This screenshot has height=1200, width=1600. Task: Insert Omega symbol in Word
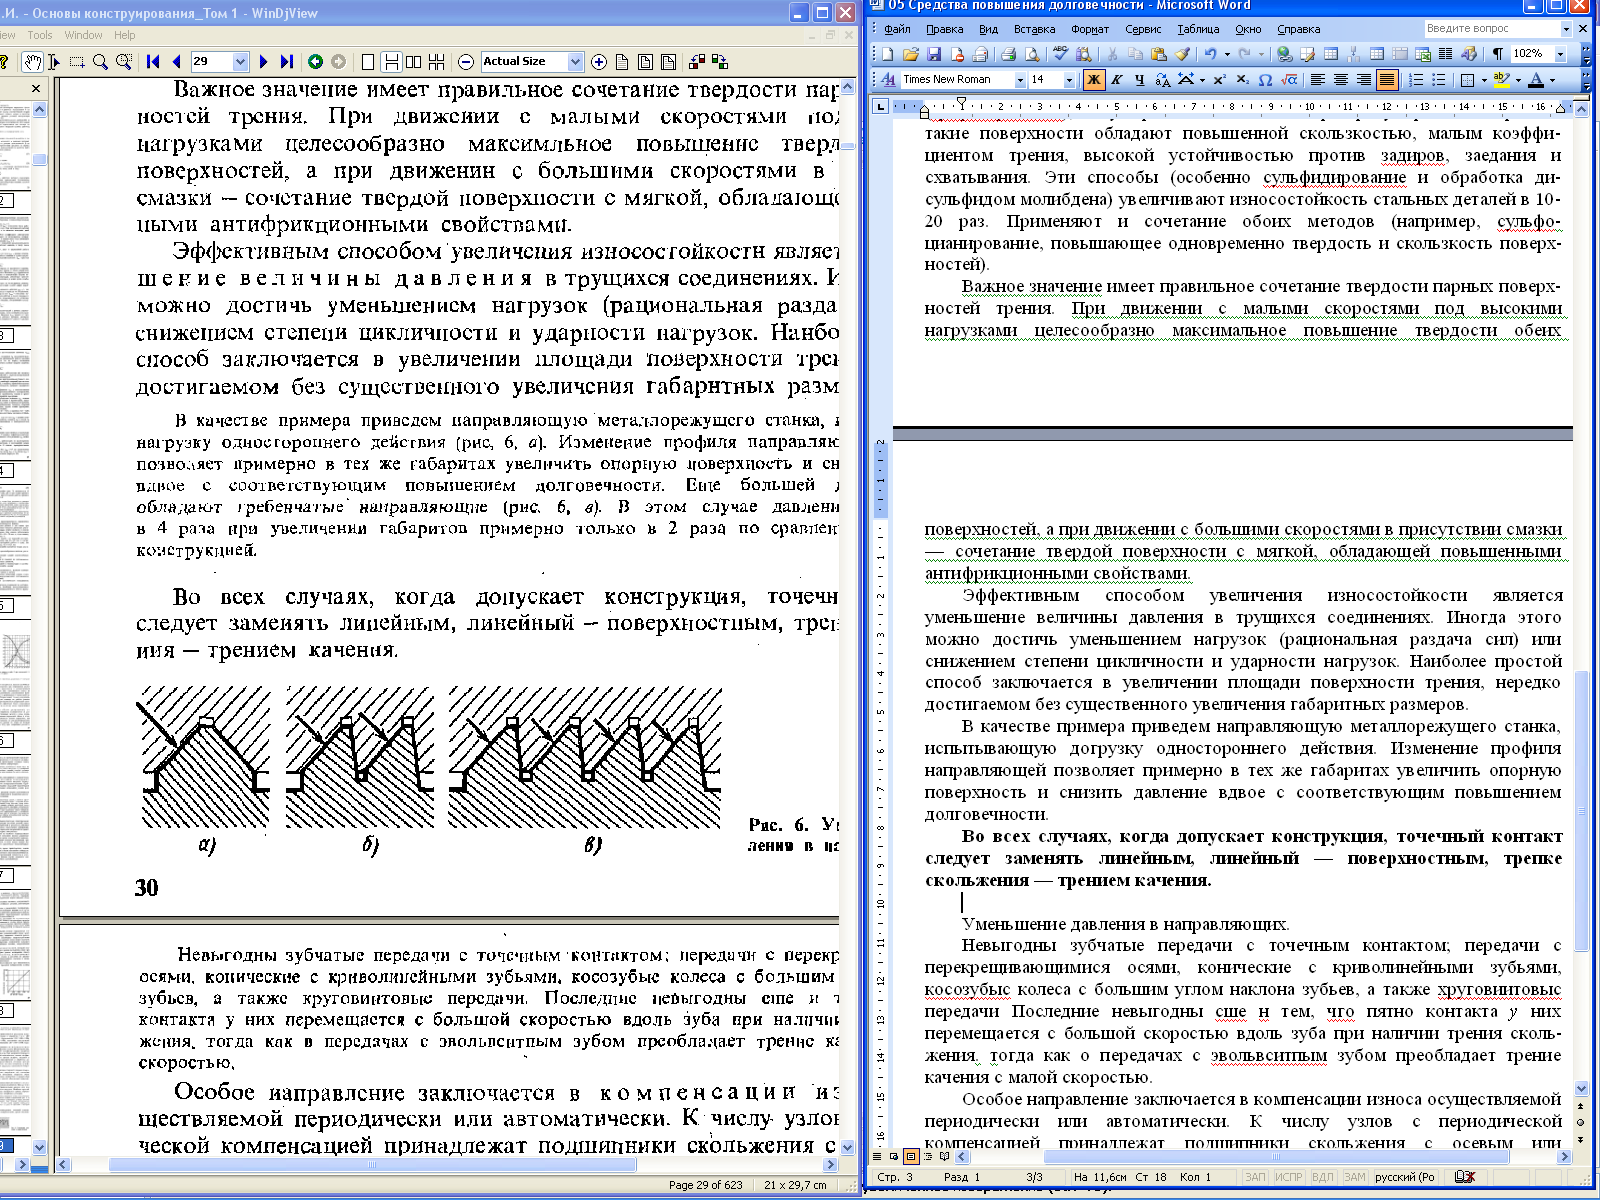click(x=1264, y=80)
